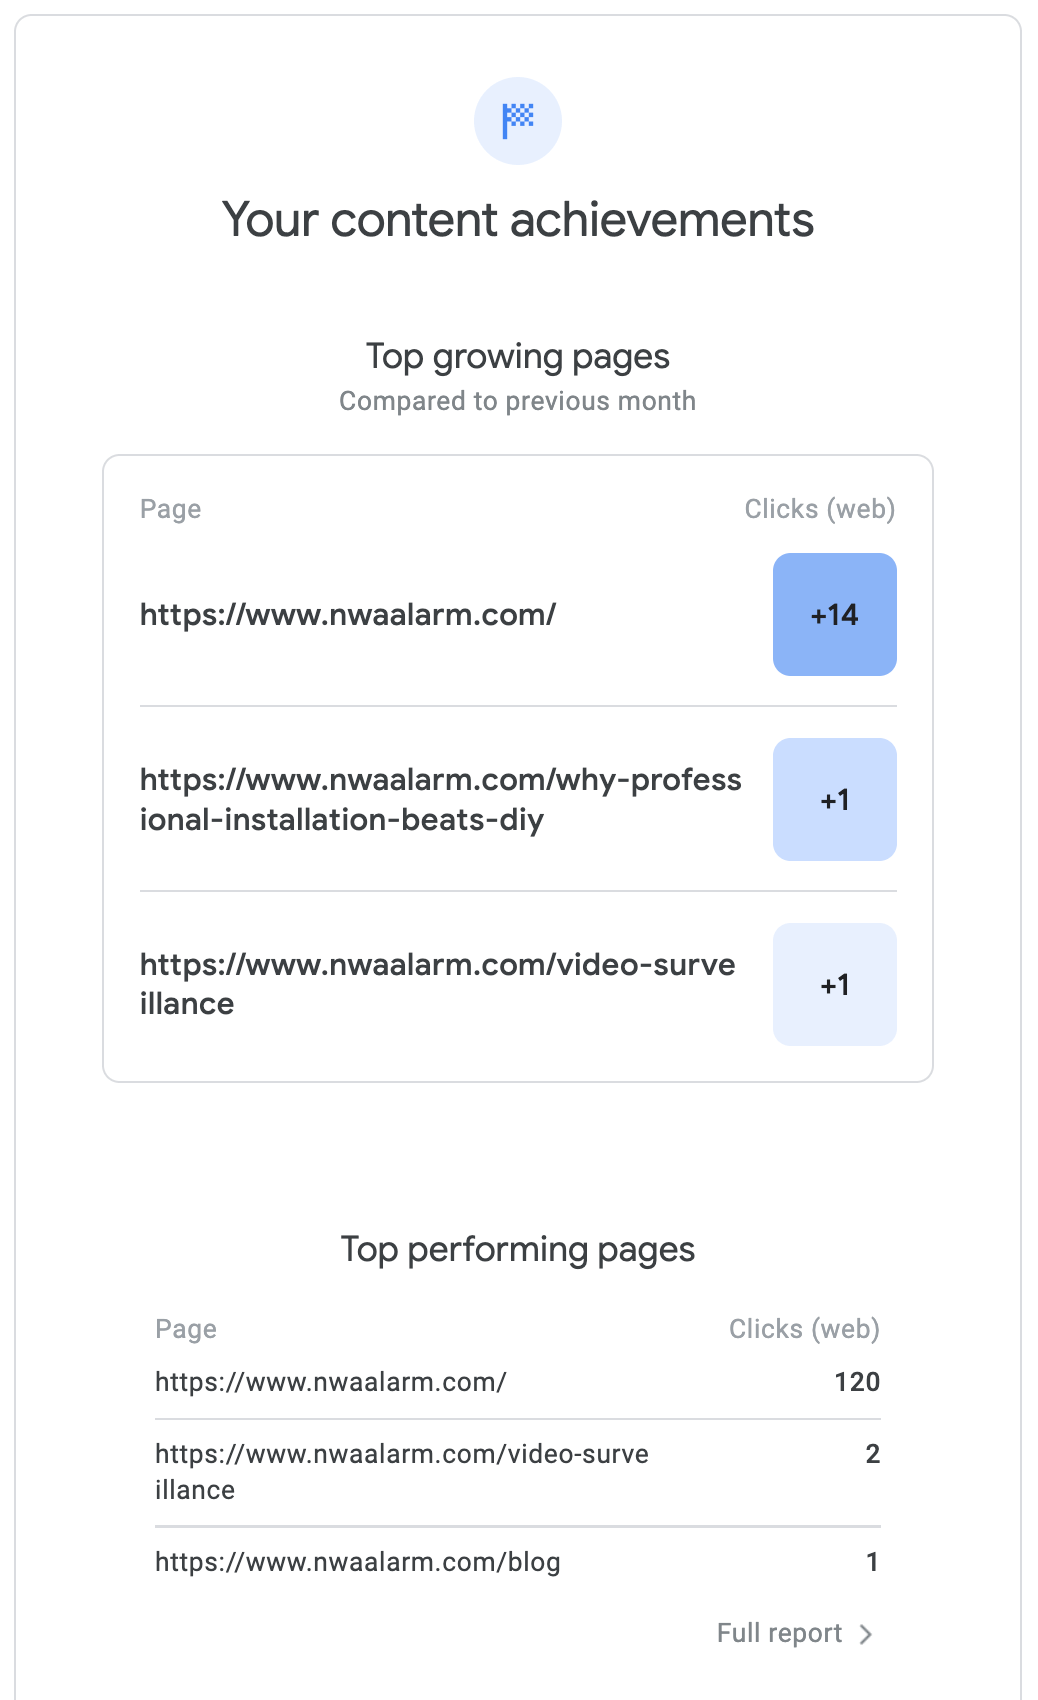Click the chevron arrow beside Full report
This screenshot has height=1700, width=1038.
pyautogui.click(x=866, y=1634)
